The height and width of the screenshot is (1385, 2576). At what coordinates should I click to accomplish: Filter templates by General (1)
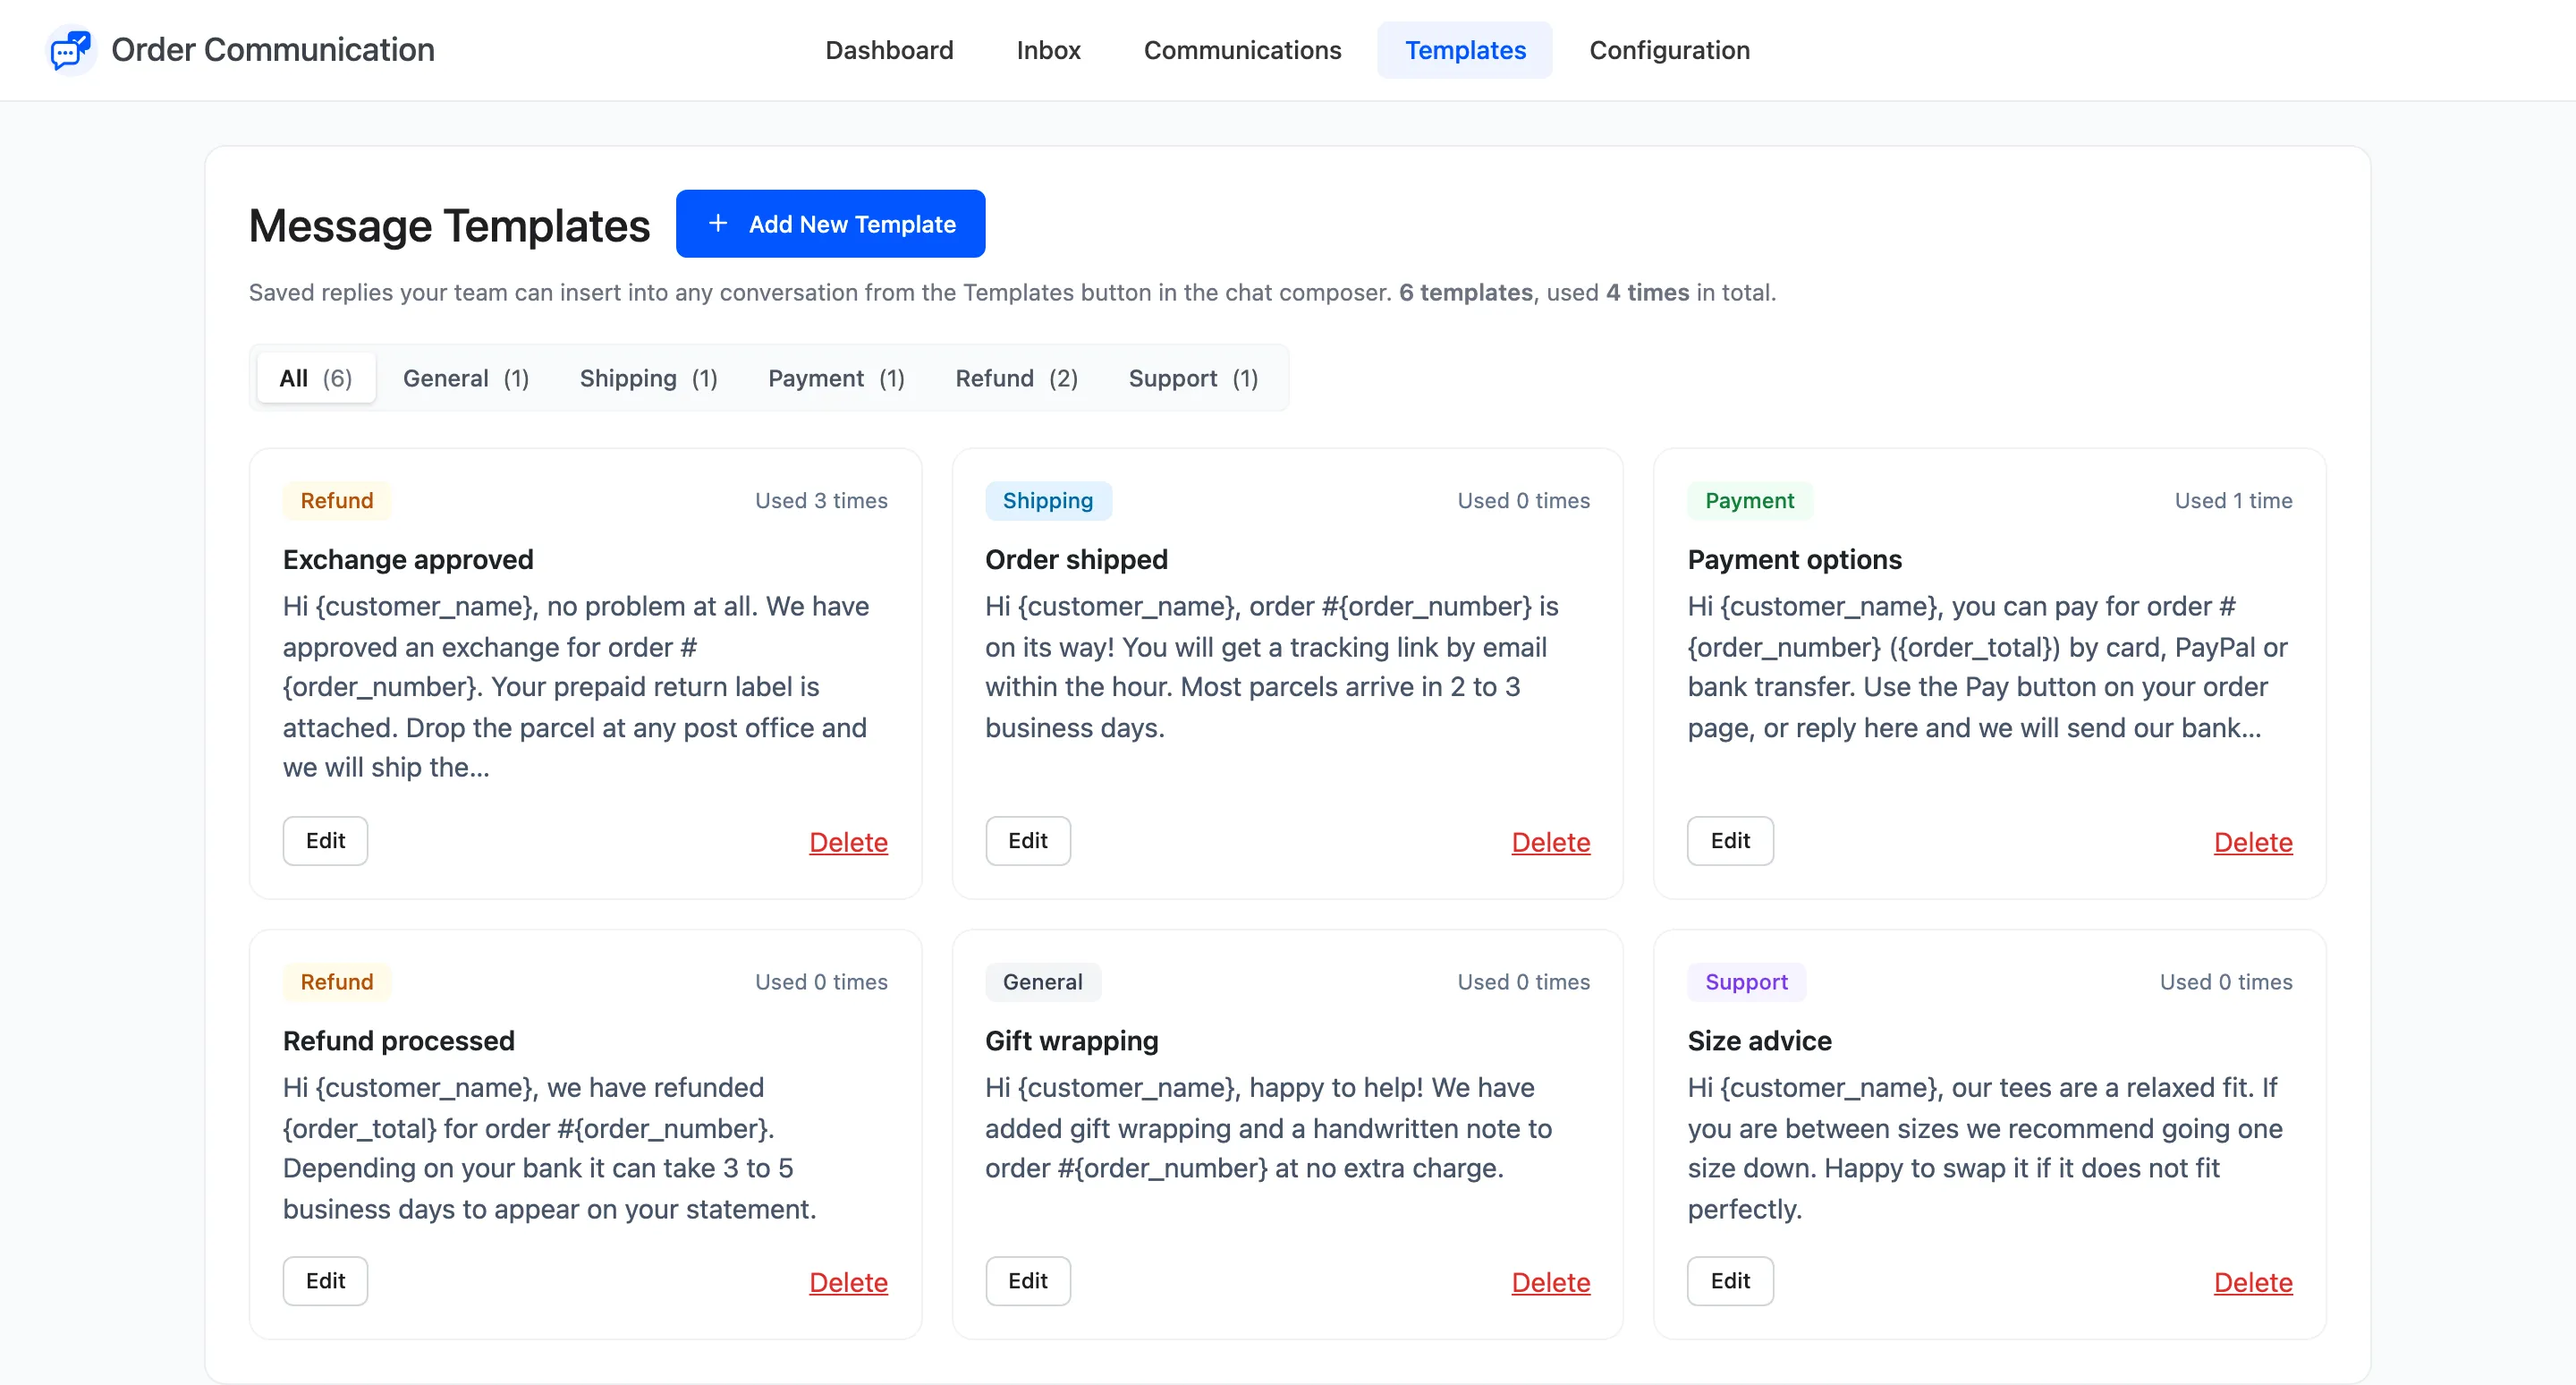466,378
